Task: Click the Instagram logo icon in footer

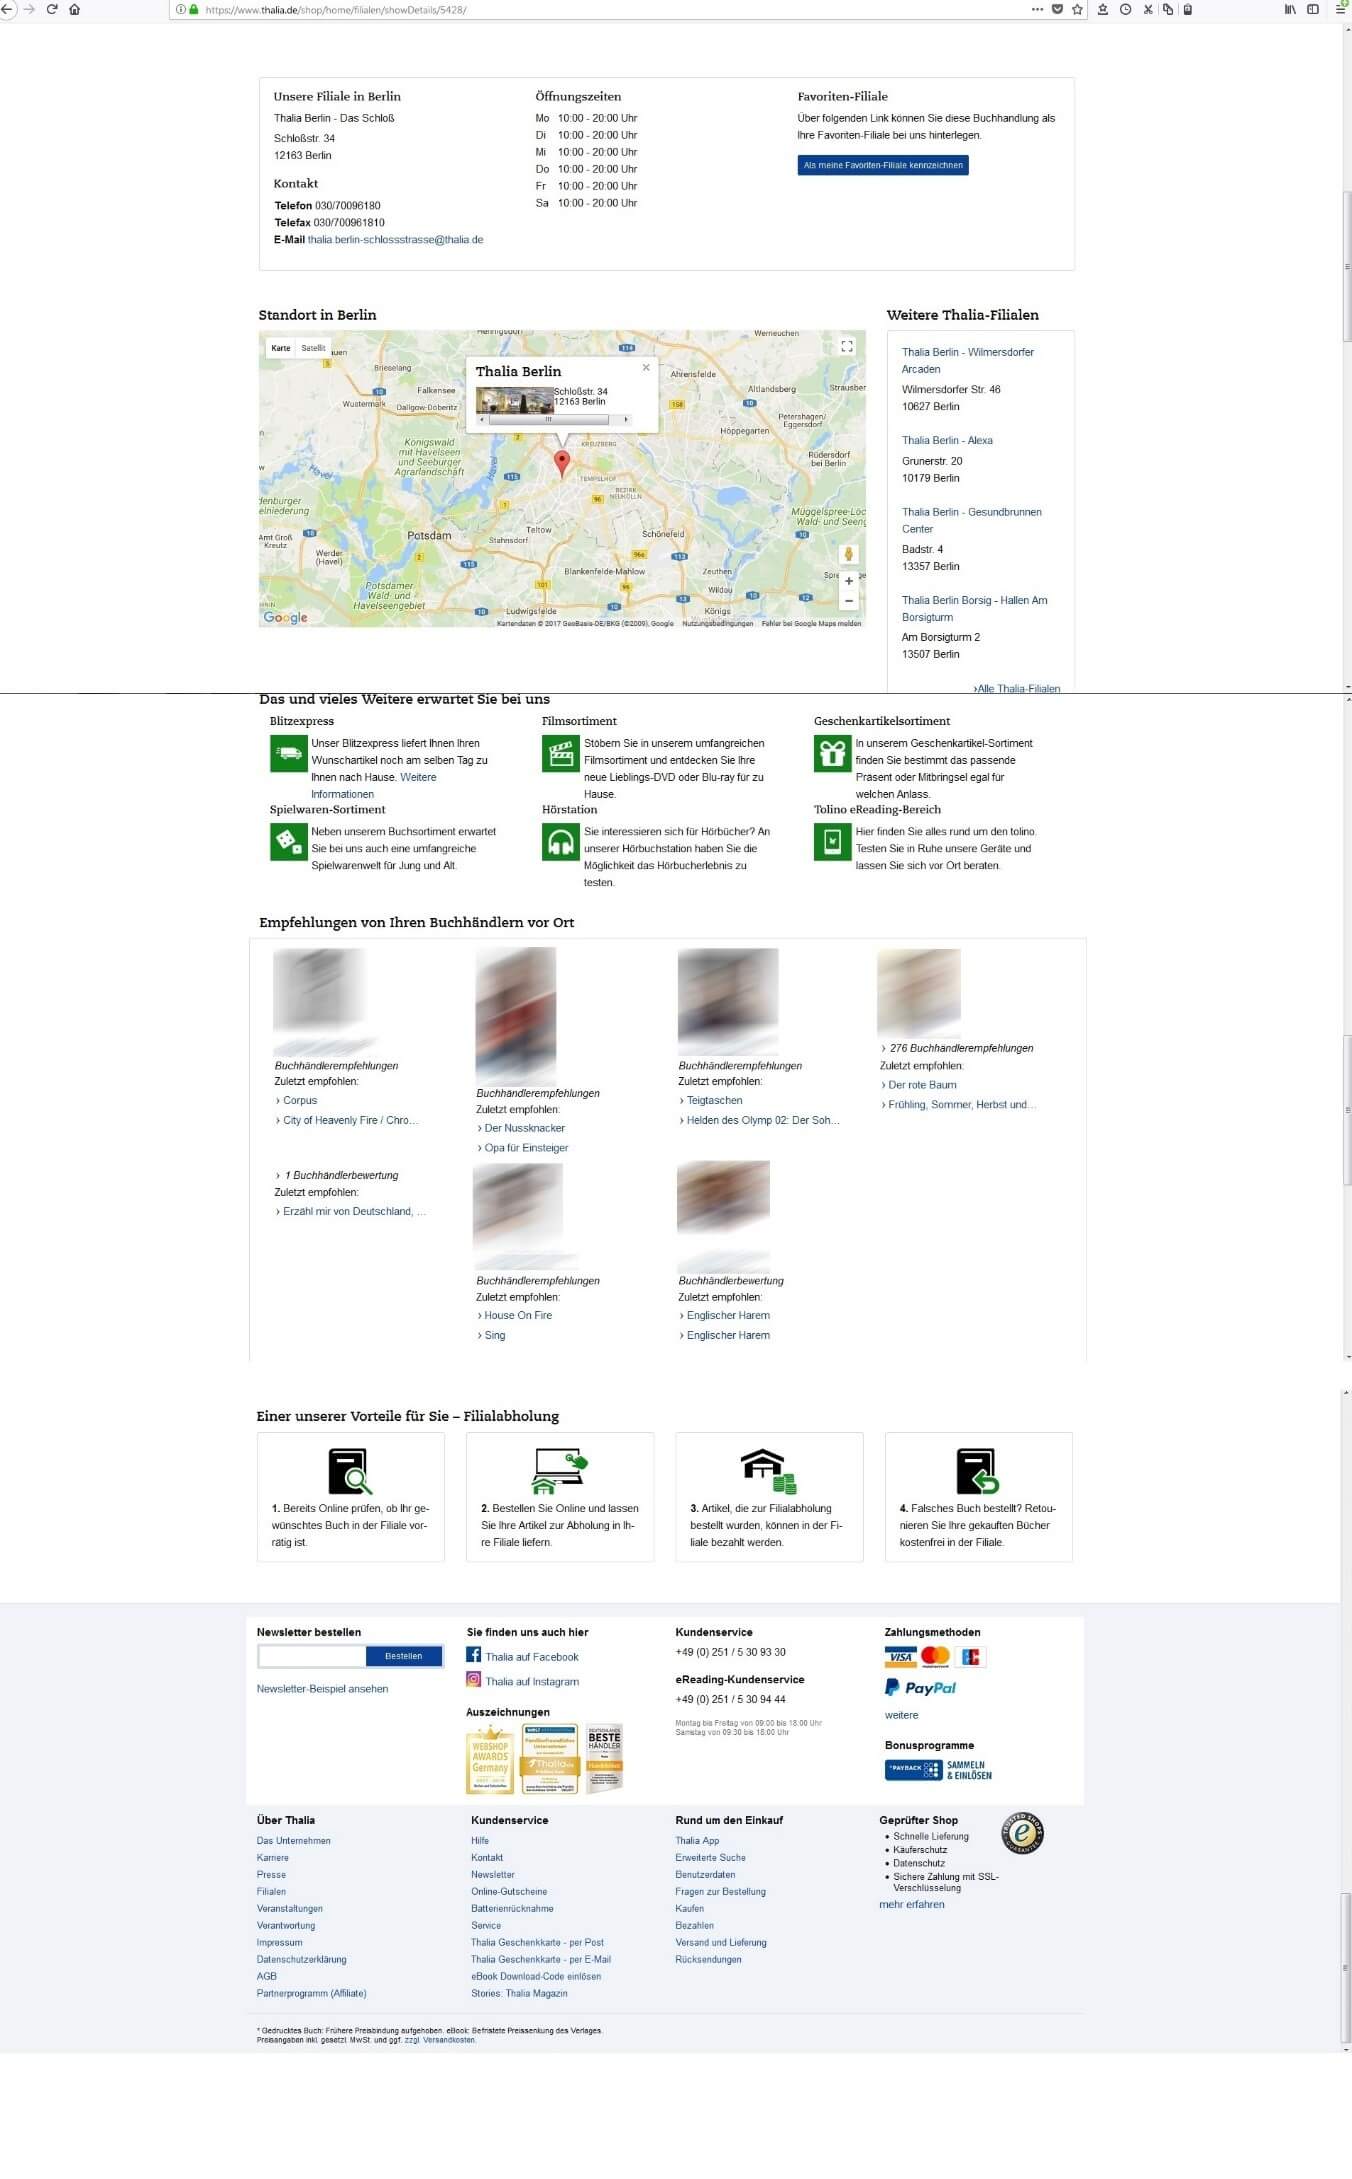Action: (x=474, y=1680)
